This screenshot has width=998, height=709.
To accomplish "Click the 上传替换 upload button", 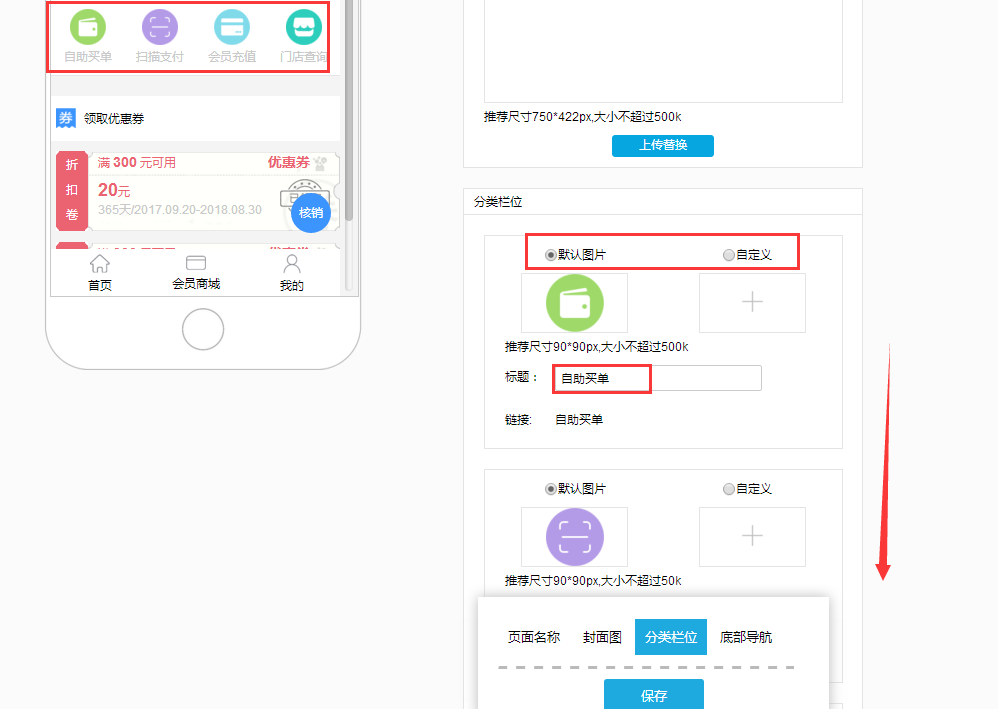I will pos(663,146).
